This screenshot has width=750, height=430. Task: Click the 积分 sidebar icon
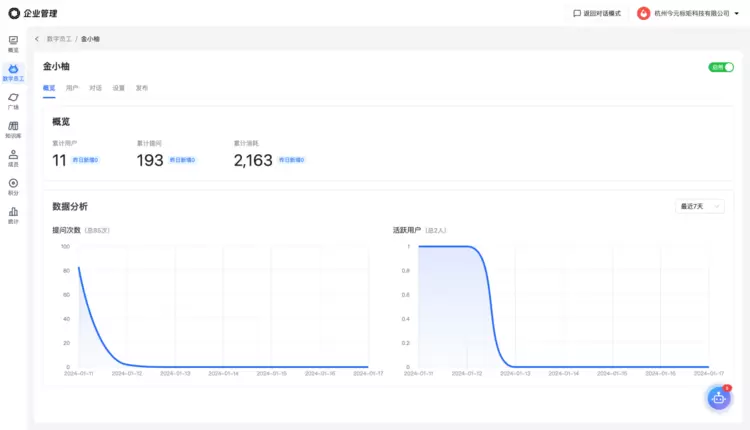click(13, 186)
